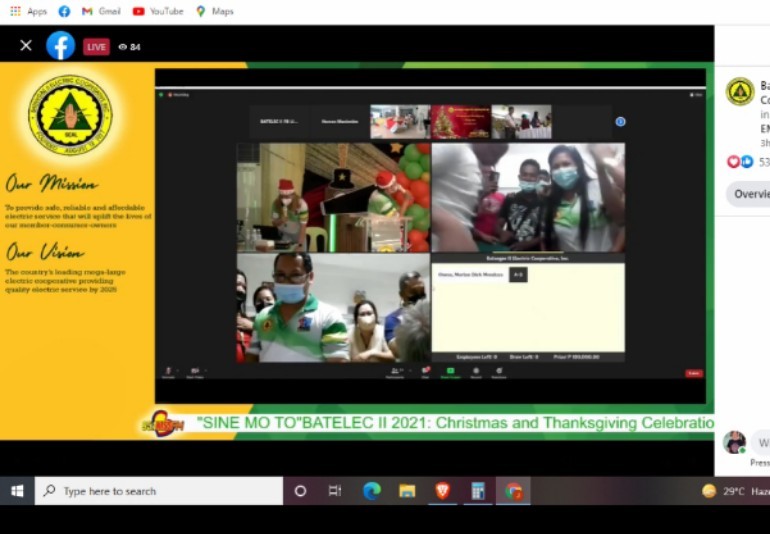Open the Maps bookmark
770x534 pixels.
tap(215, 11)
